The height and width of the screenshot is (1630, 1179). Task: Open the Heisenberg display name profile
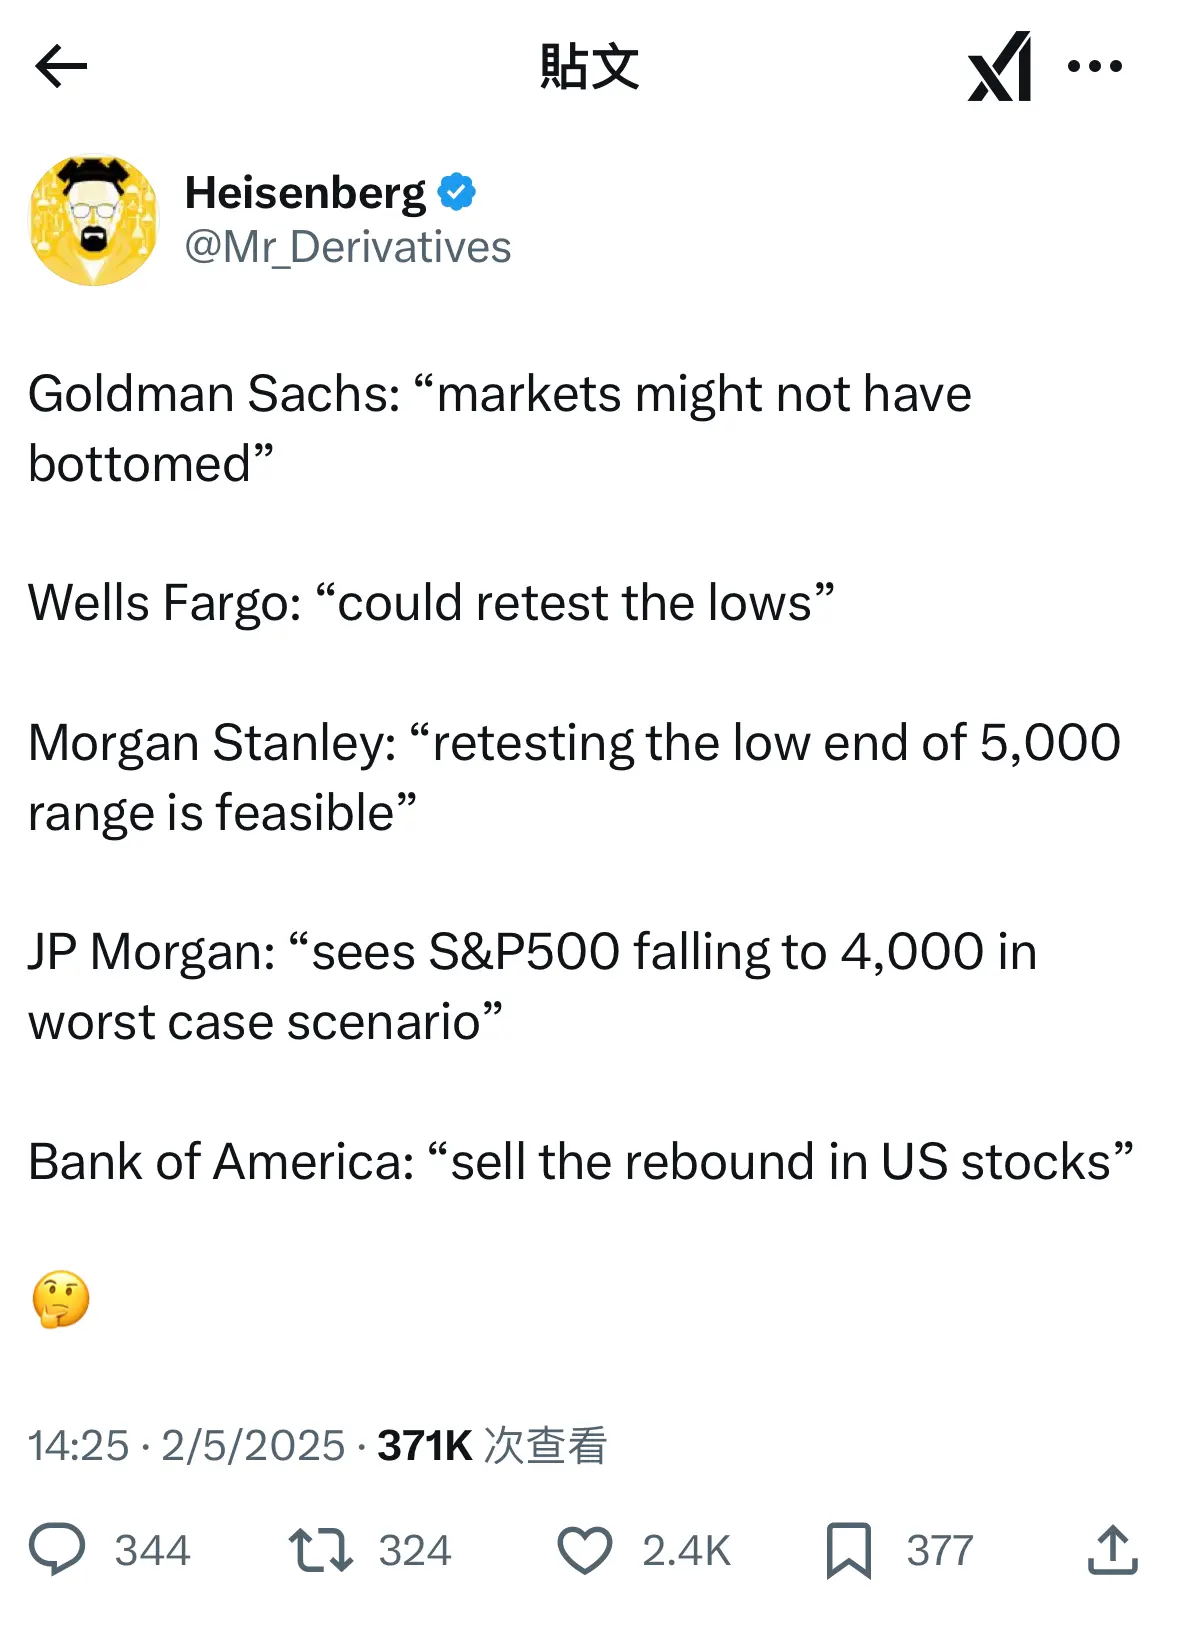(305, 193)
